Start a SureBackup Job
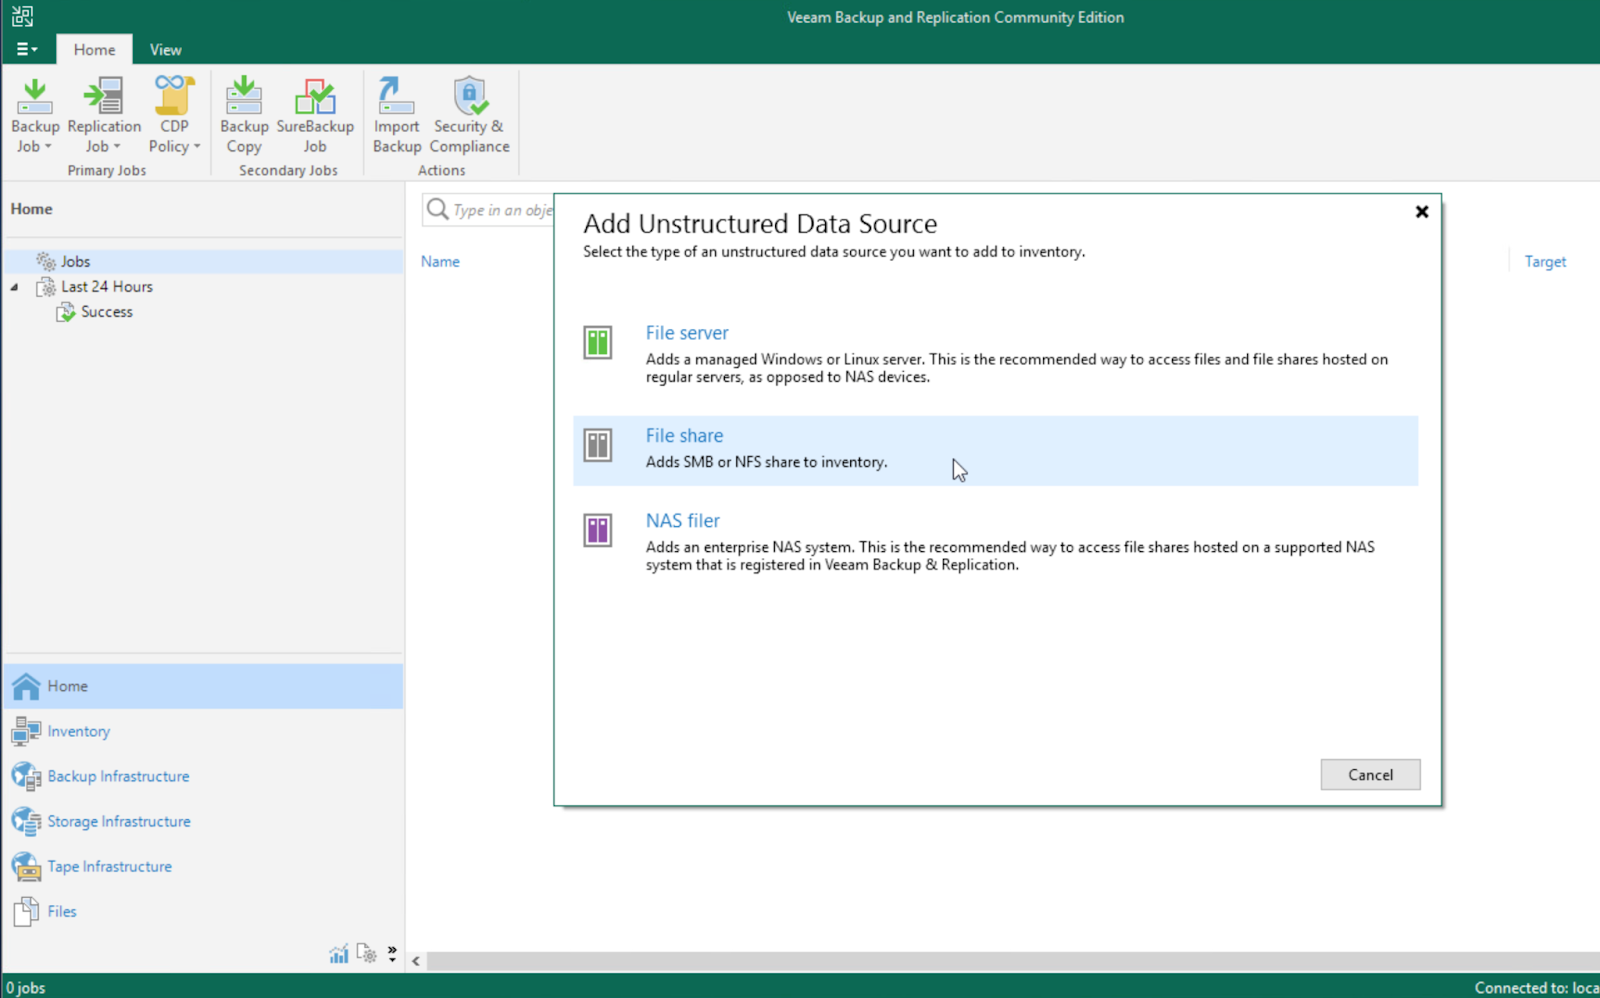Screen dimensions: 1600x998 (x=315, y=115)
